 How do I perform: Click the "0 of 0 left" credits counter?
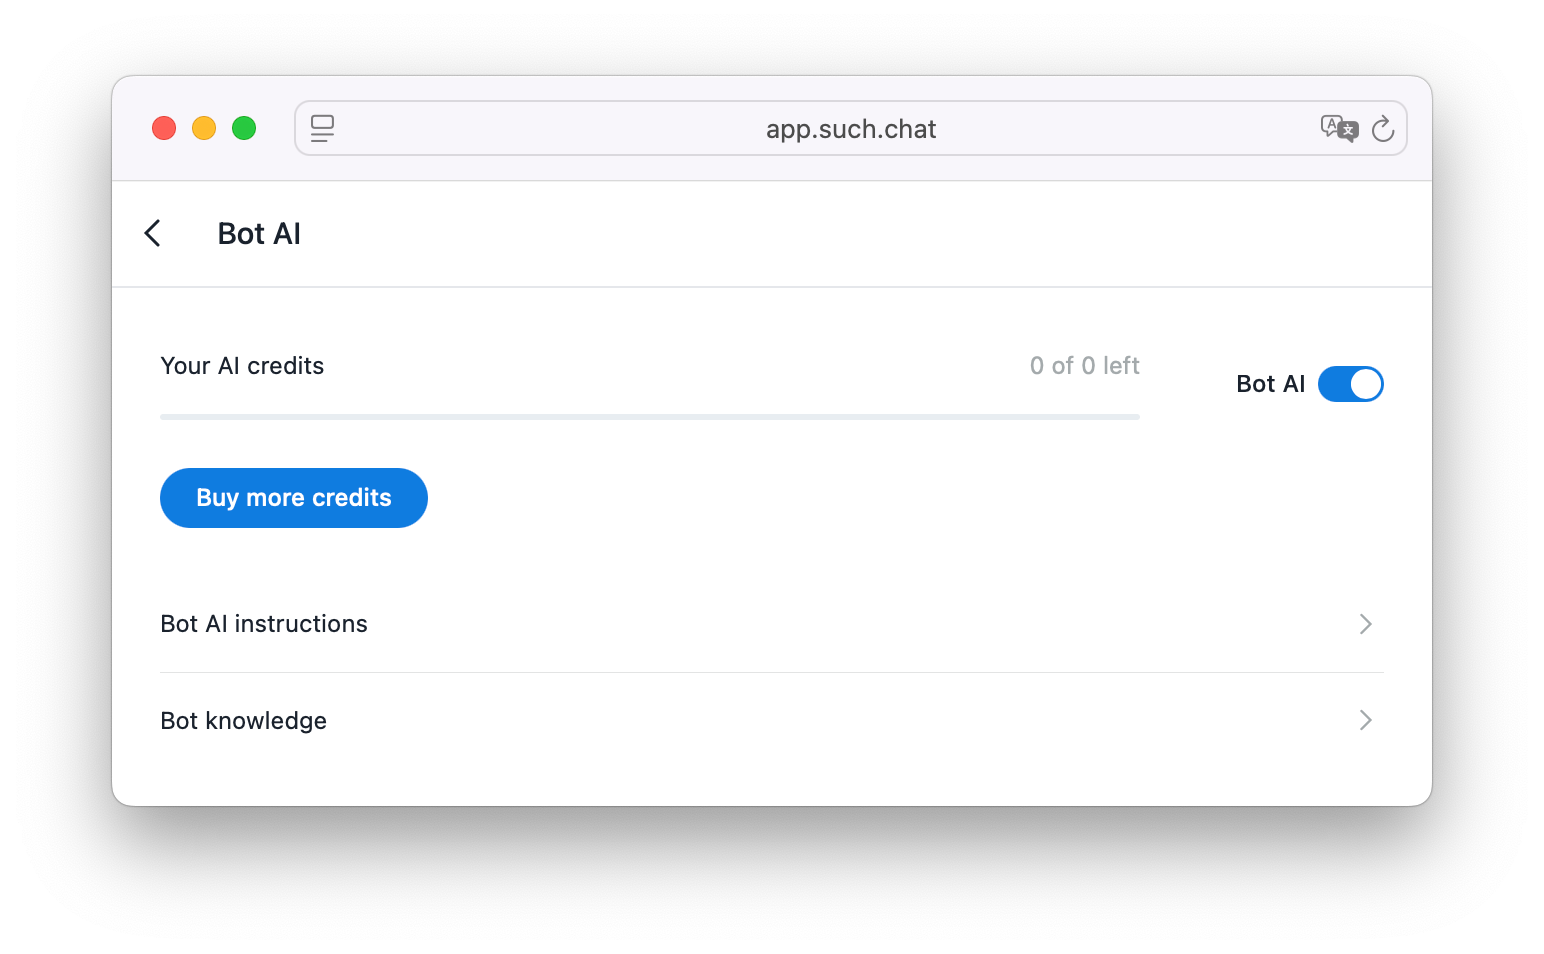tap(1084, 366)
